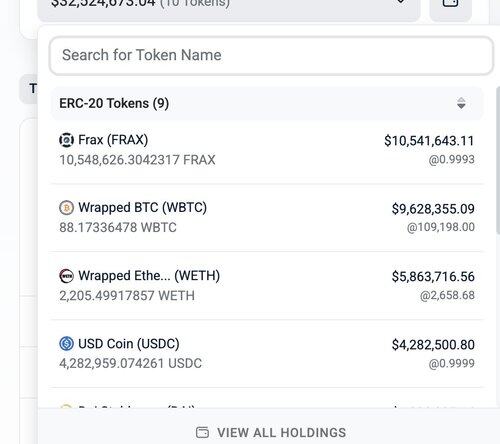Click the $10,541,643.11 FRAX value
The image size is (500, 444).
[x=429, y=141]
